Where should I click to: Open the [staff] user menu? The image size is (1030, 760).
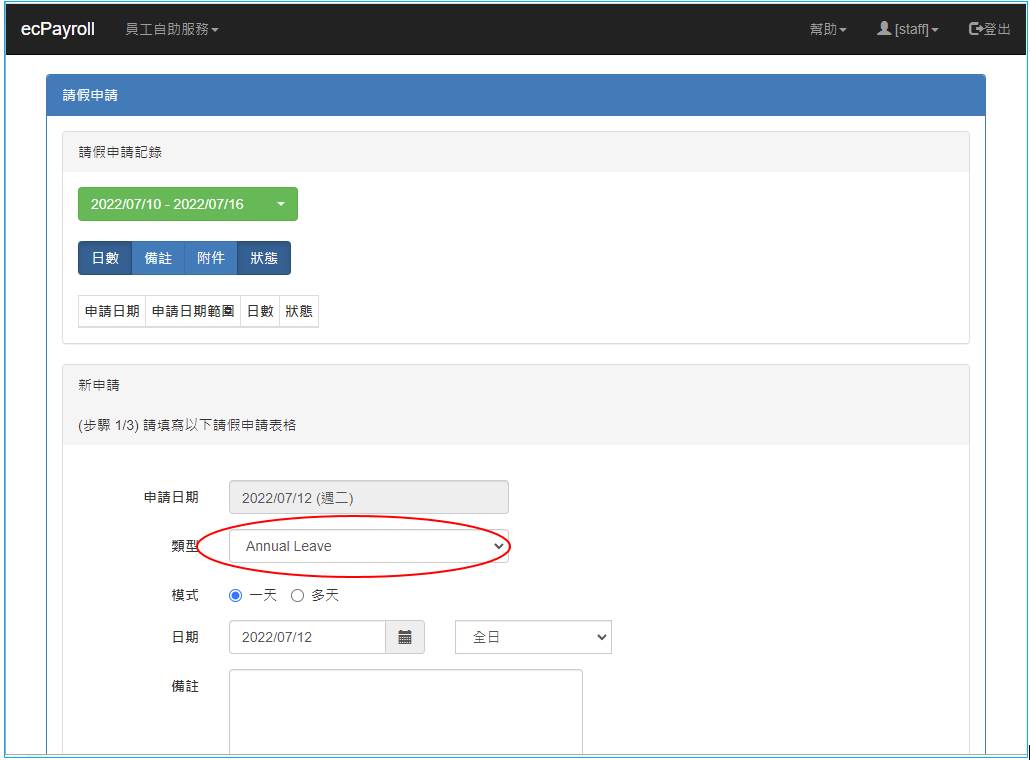click(x=908, y=29)
